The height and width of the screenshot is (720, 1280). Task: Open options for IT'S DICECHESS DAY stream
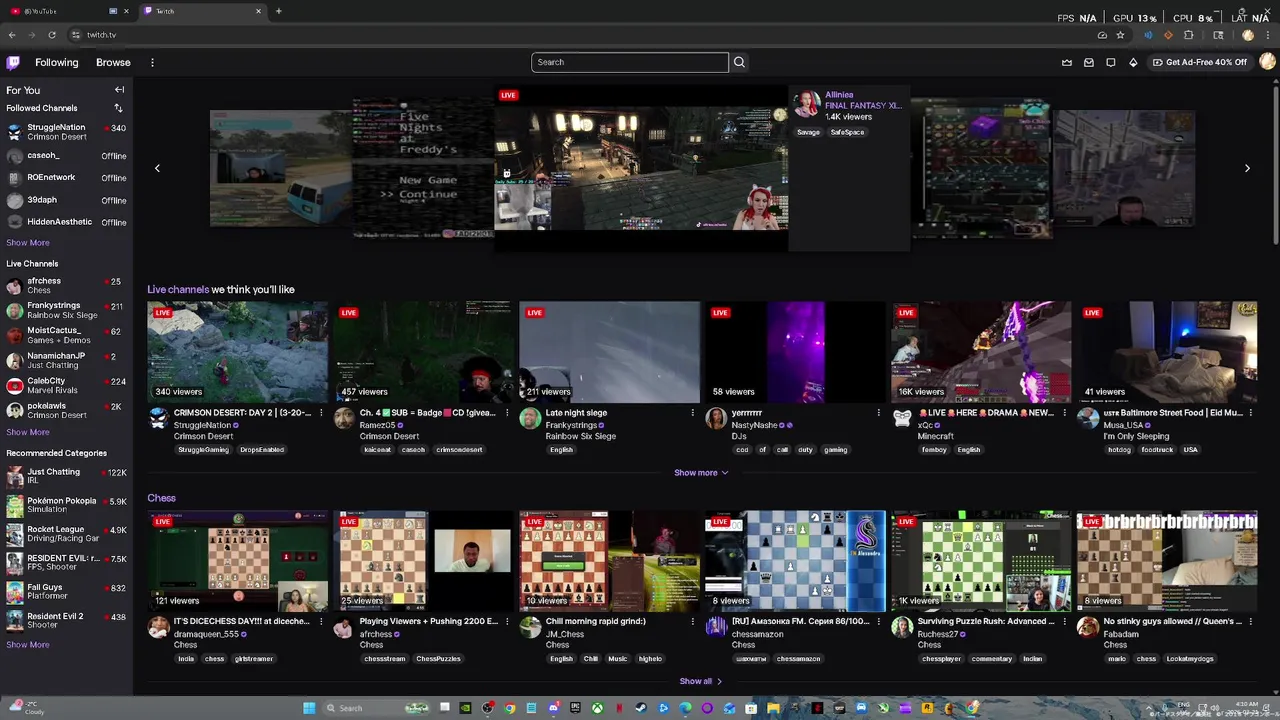tap(321, 622)
